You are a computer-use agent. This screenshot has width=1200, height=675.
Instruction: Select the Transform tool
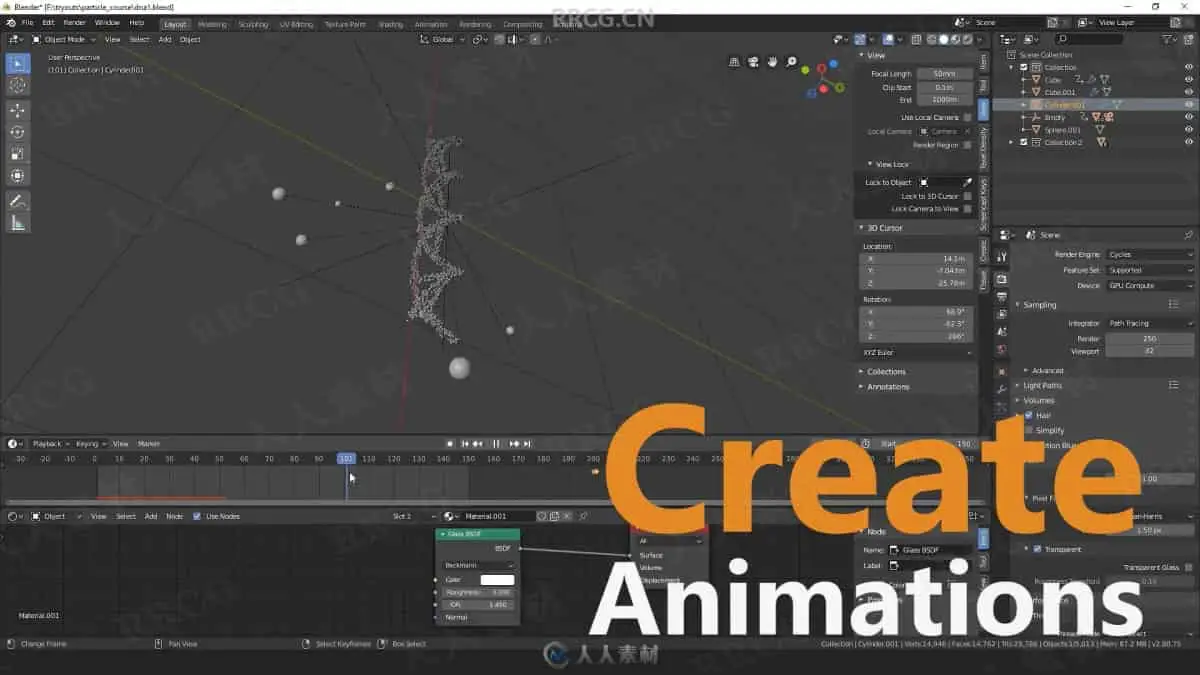point(18,176)
